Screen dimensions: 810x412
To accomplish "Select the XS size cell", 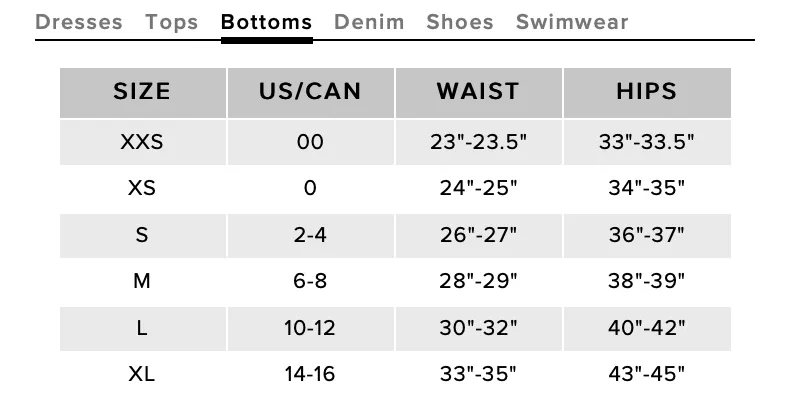I will 143,188.
